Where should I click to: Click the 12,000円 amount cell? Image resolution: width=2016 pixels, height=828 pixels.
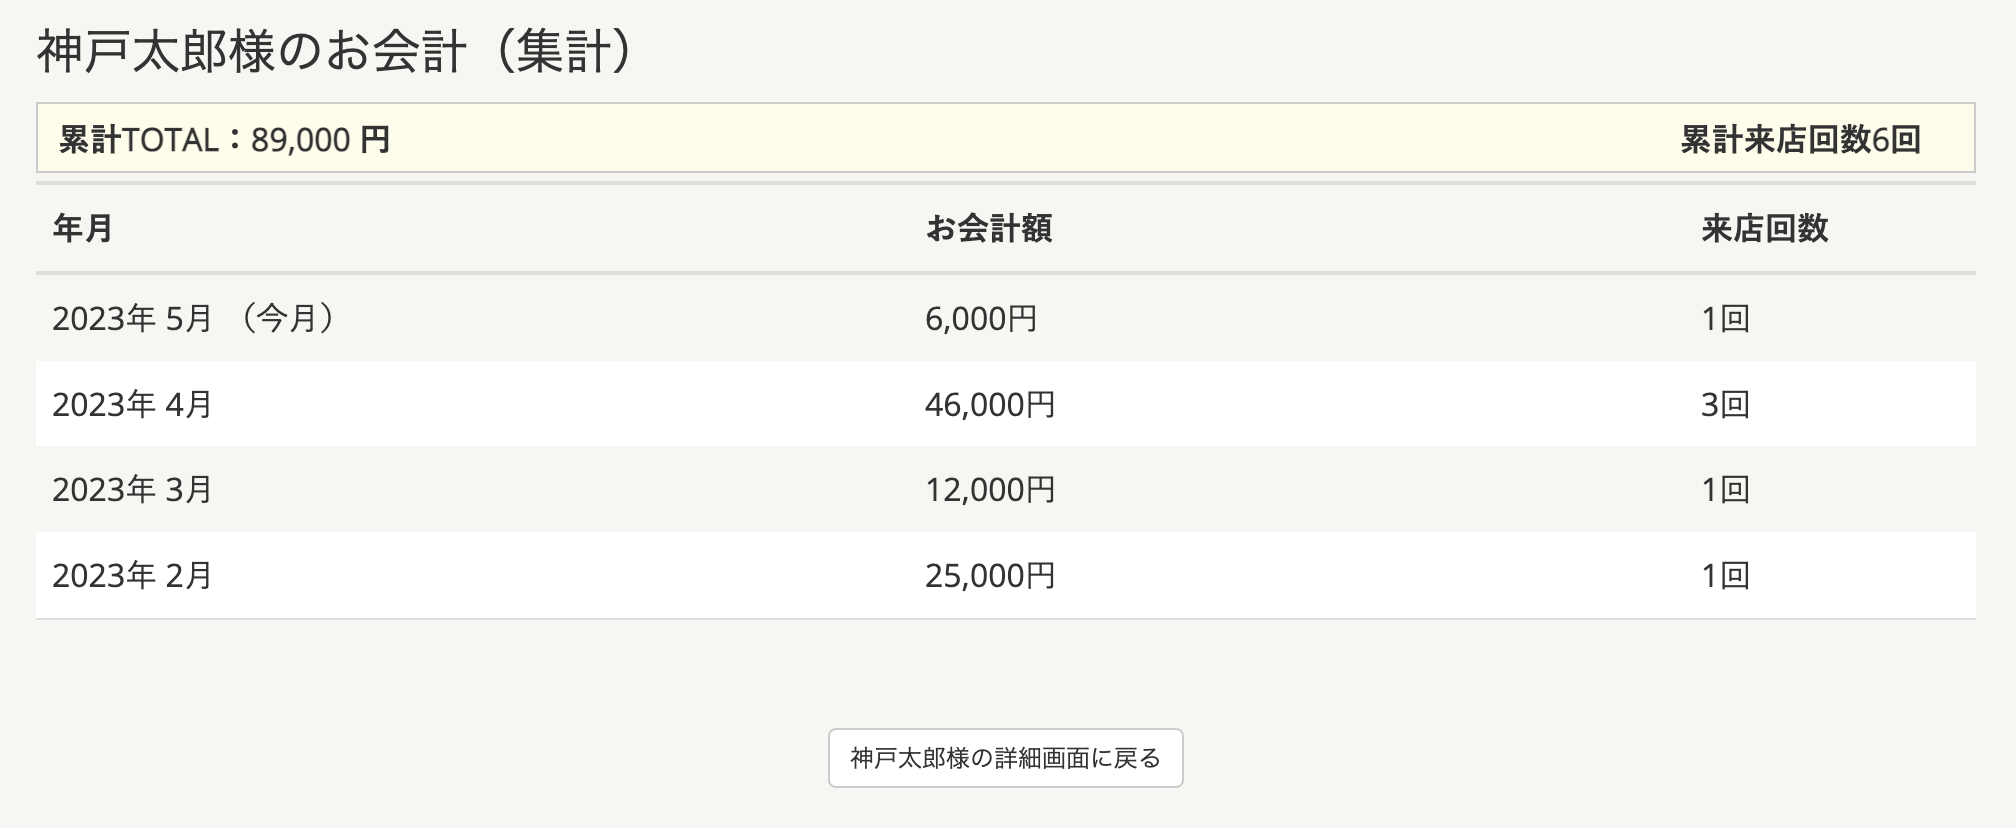click(990, 489)
